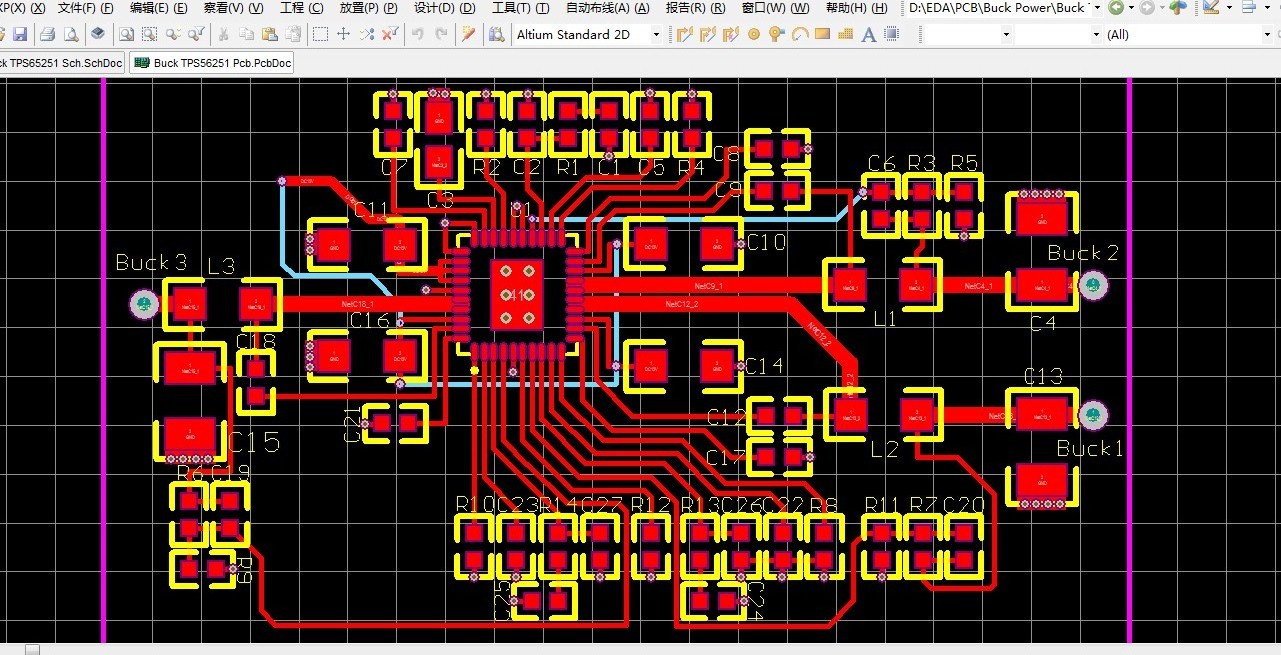Click the Buck 2 output test point pad

point(1095,286)
